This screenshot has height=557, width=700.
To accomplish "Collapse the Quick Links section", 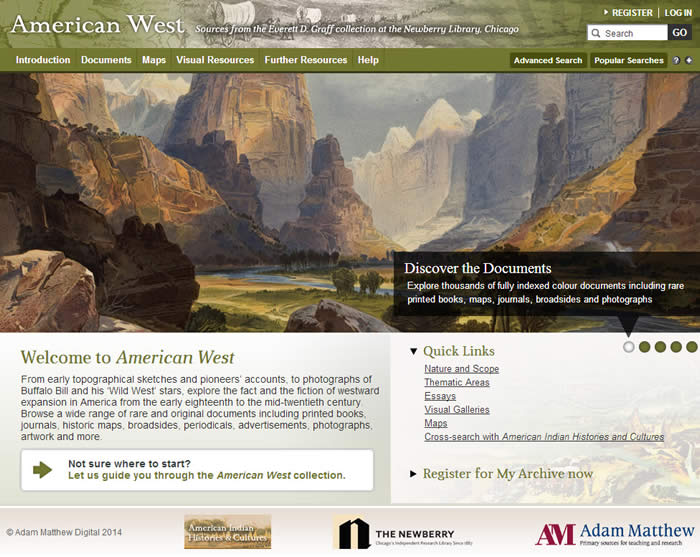I will tap(413, 351).
